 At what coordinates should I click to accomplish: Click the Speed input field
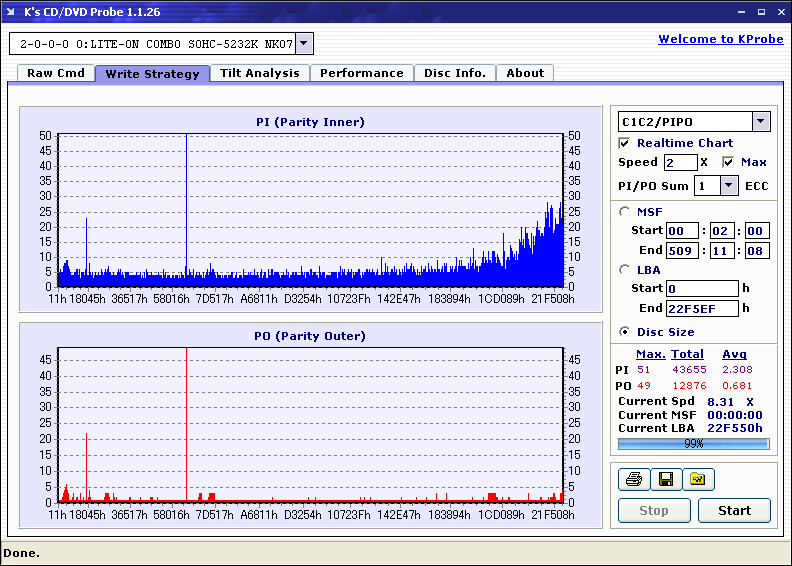pos(681,162)
